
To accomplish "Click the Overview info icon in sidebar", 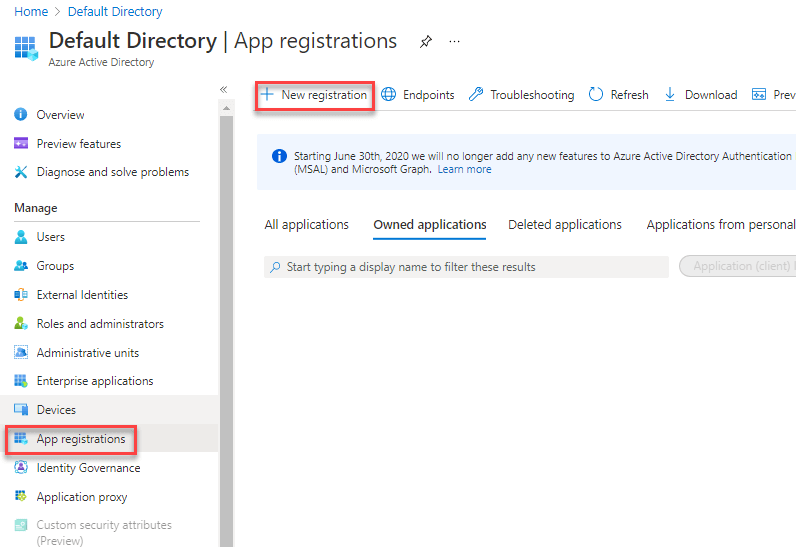I will click(x=21, y=114).
